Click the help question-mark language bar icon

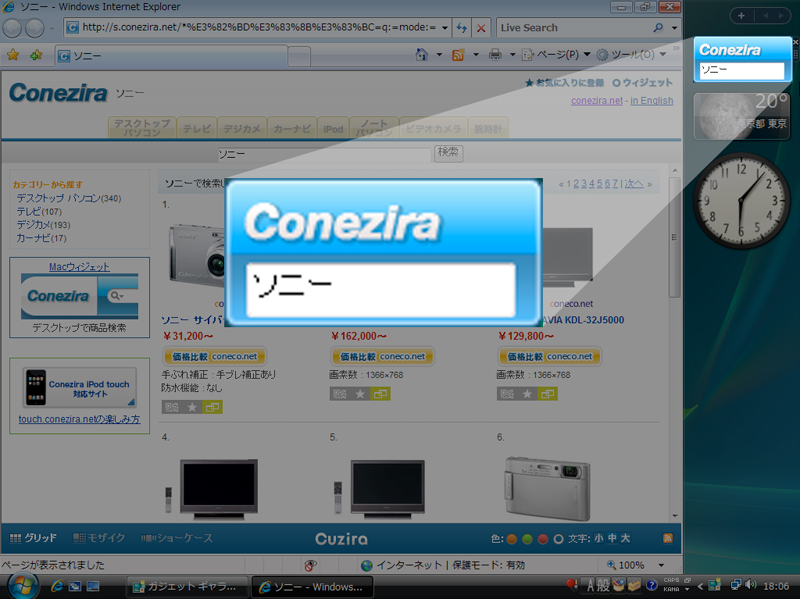(x=651, y=585)
